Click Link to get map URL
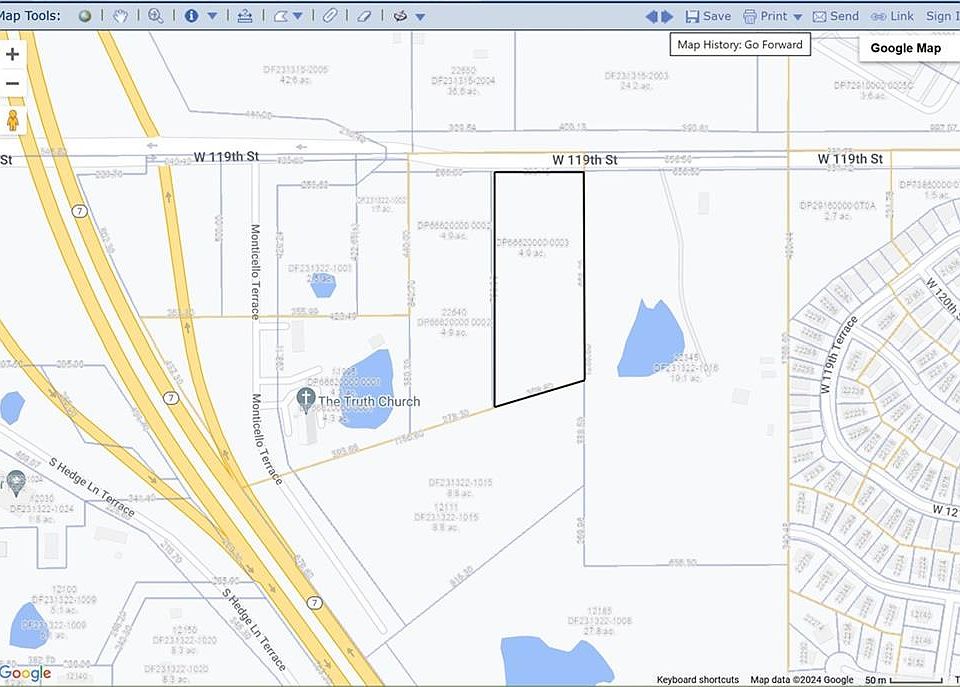Viewport: 960px width, 687px height. (892, 17)
